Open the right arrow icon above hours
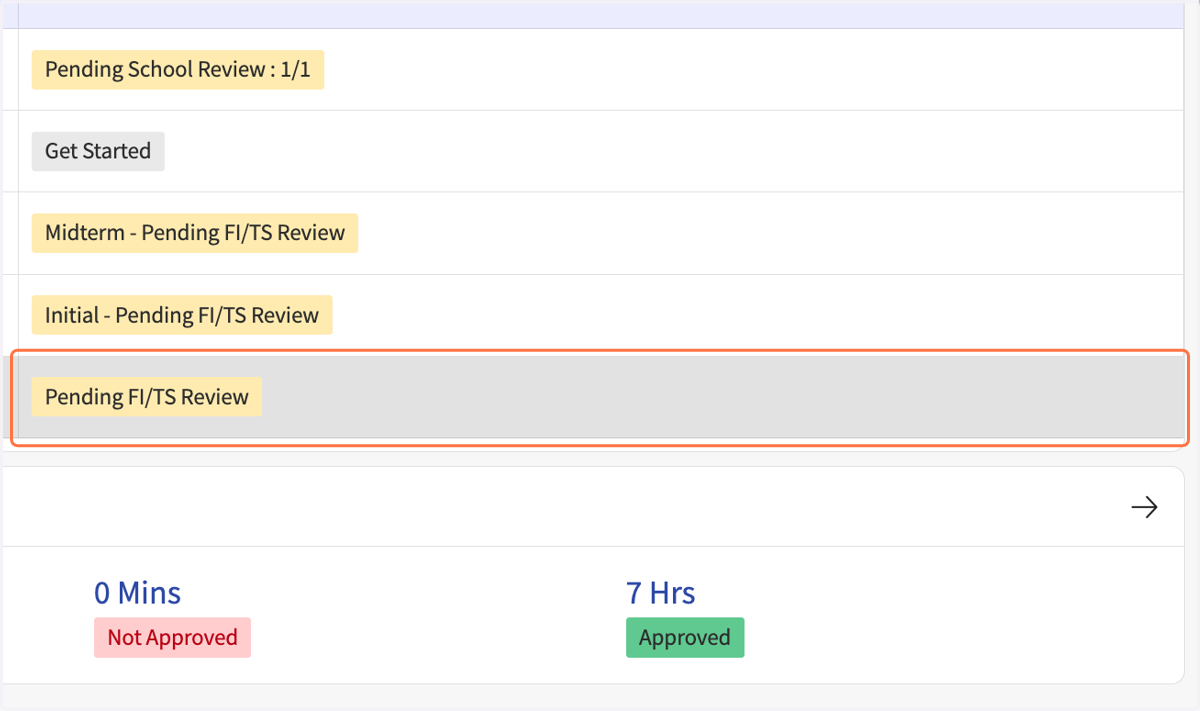 point(1144,507)
